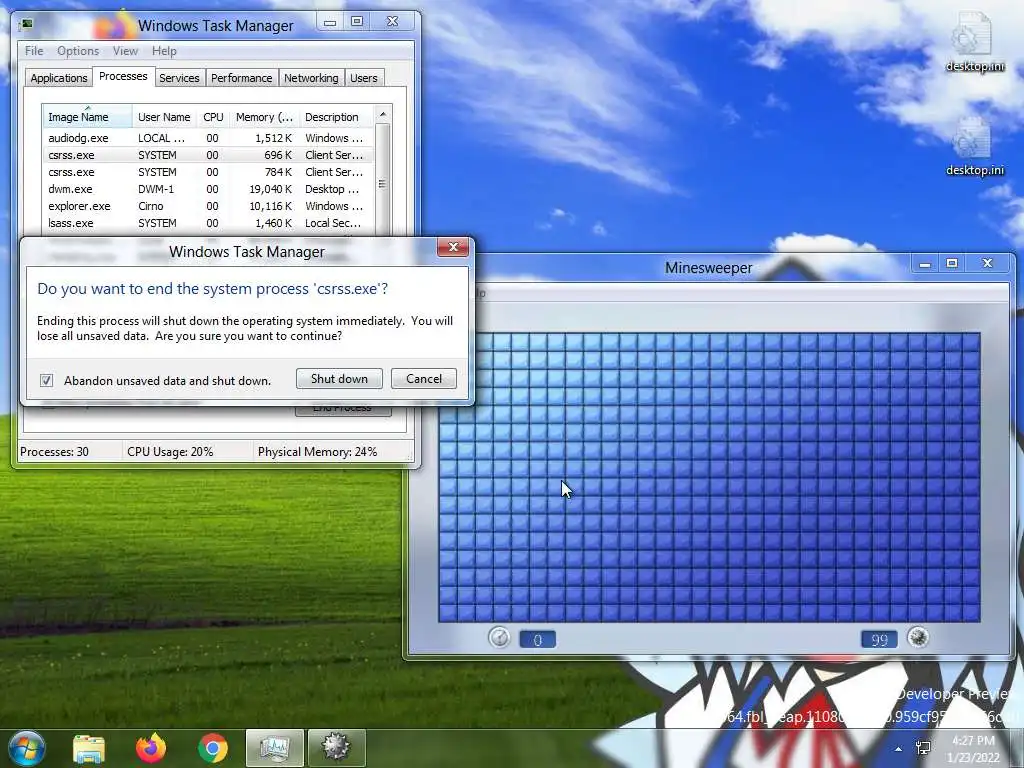Viewport: 1024px width, 768px height.
Task: Toggle Abandon unsaved data and shut down checkbox
Action: click(x=46, y=380)
